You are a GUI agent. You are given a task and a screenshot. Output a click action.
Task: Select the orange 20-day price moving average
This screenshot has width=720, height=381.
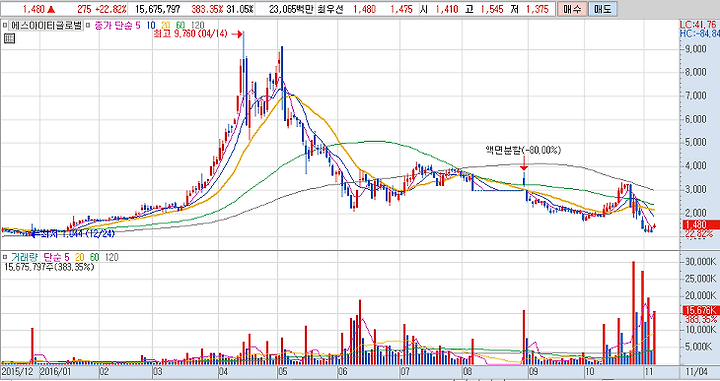[166, 26]
